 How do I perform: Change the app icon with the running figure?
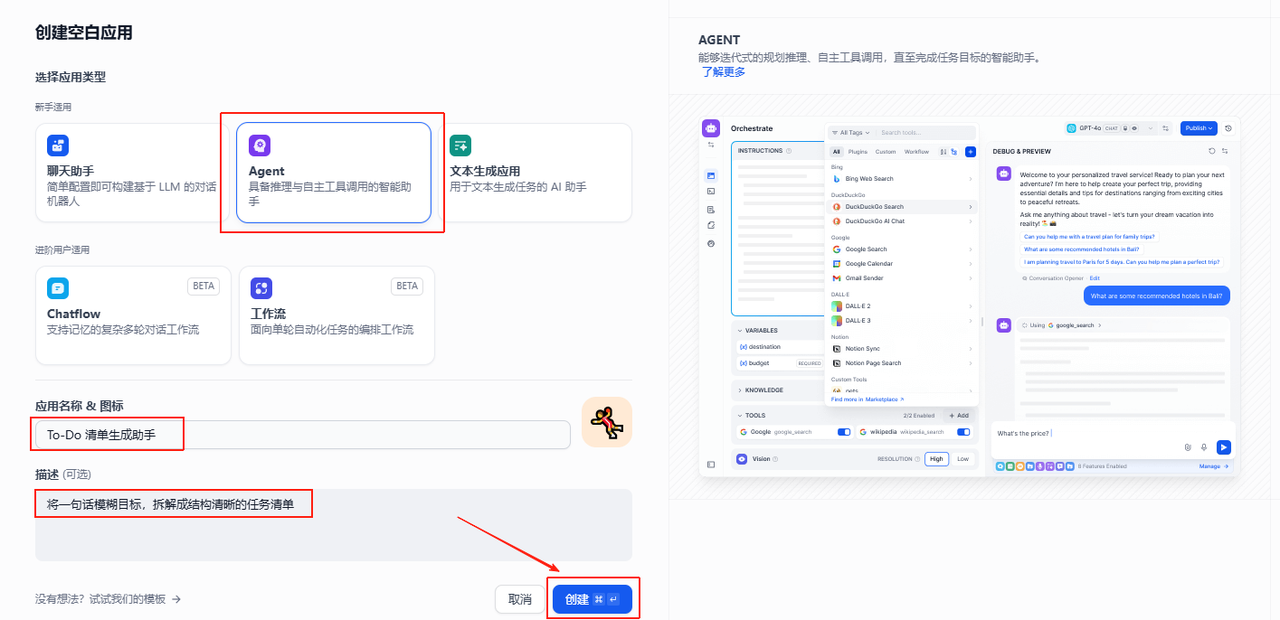coord(607,422)
